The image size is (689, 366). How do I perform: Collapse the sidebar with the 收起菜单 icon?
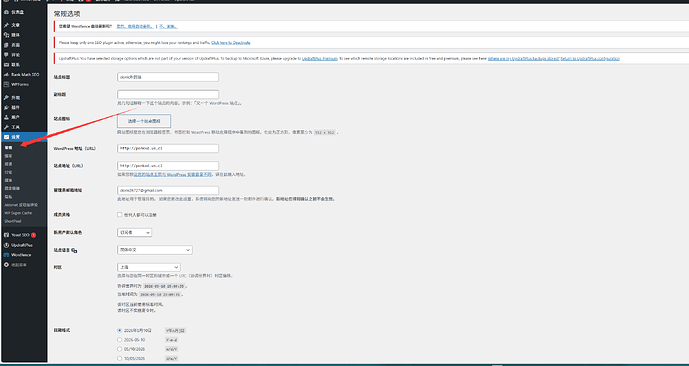(6, 265)
